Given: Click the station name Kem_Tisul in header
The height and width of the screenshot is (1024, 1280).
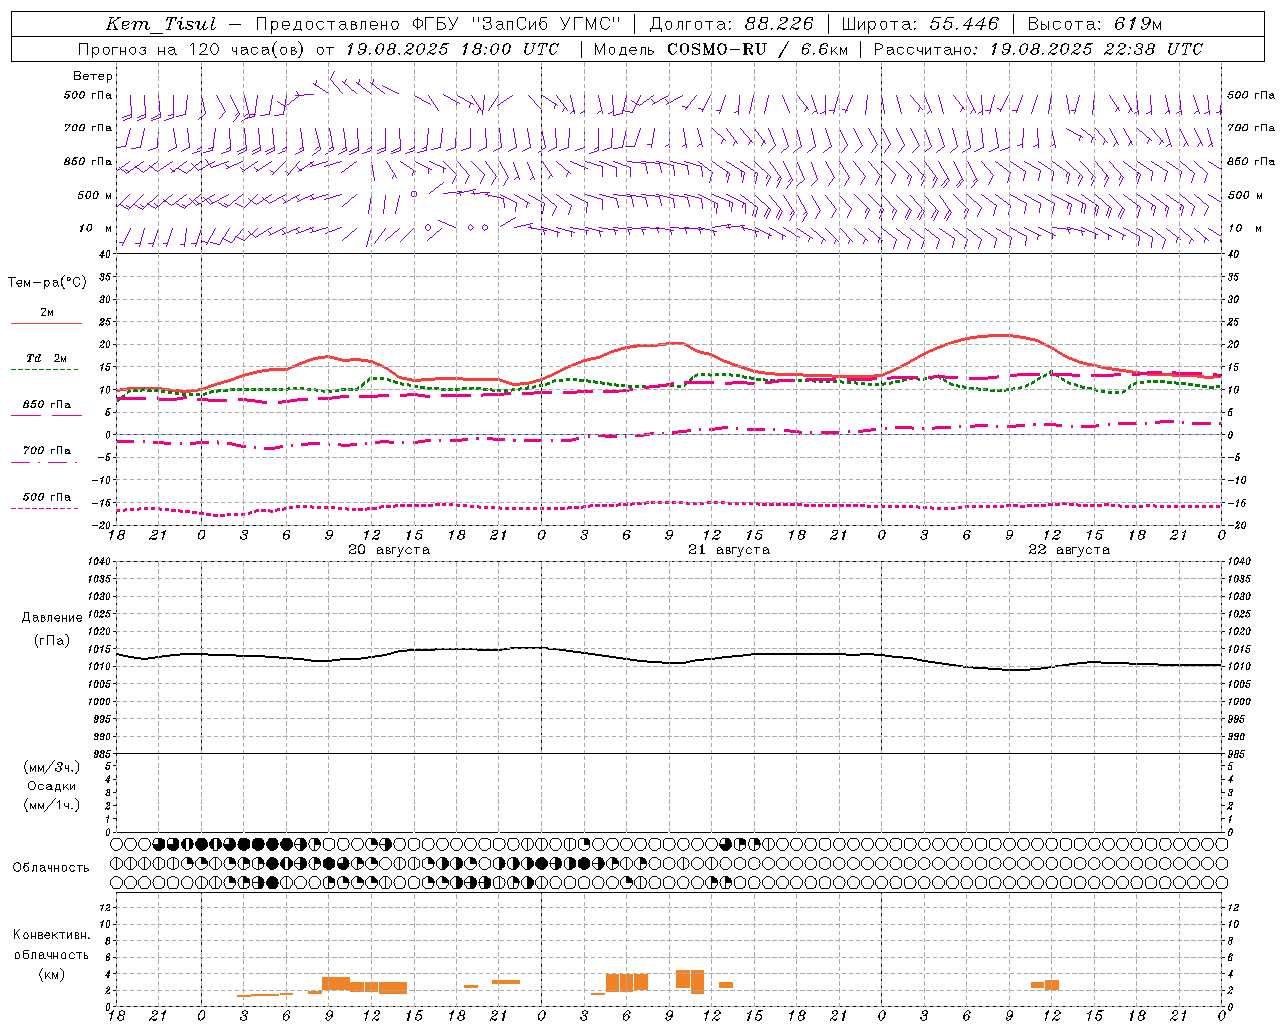Looking at the screenshot, I should [161, 24].
